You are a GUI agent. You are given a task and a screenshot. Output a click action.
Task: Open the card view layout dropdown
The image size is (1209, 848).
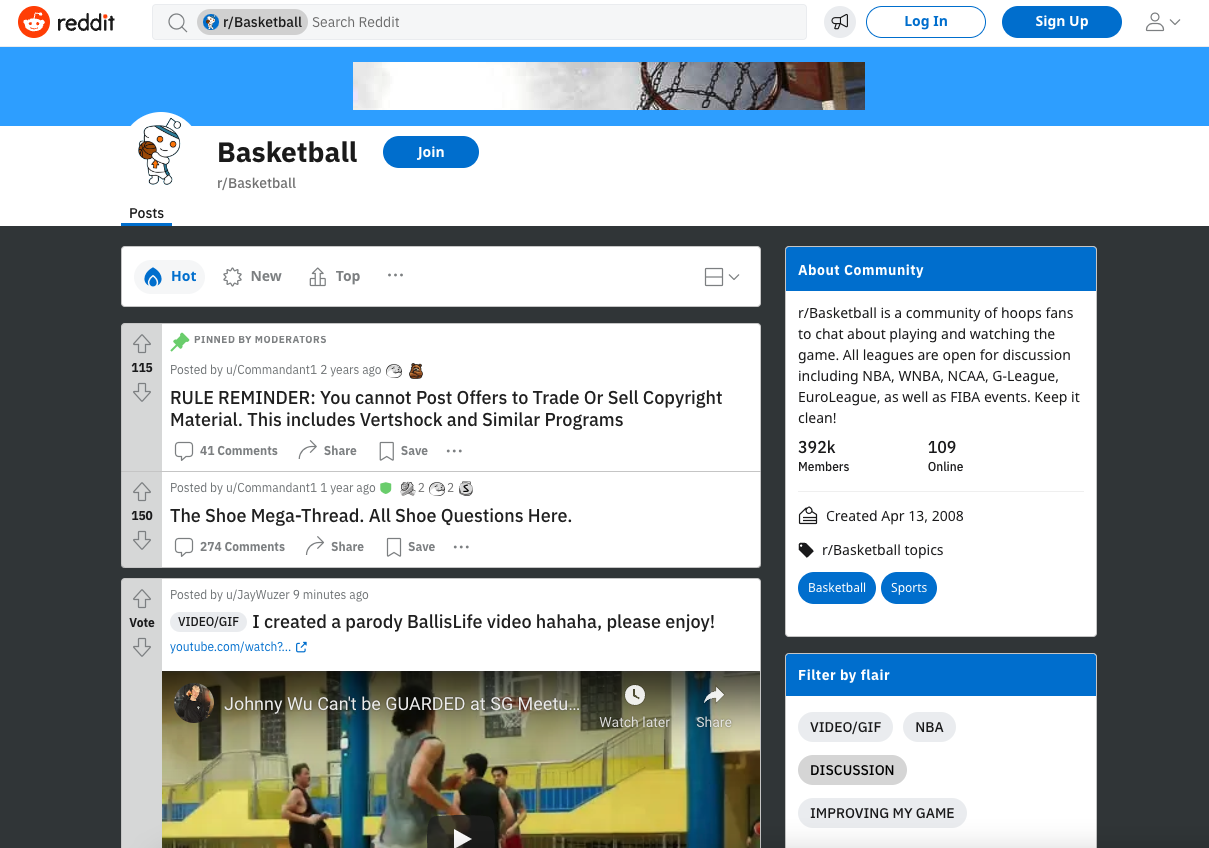pos(722,277)
